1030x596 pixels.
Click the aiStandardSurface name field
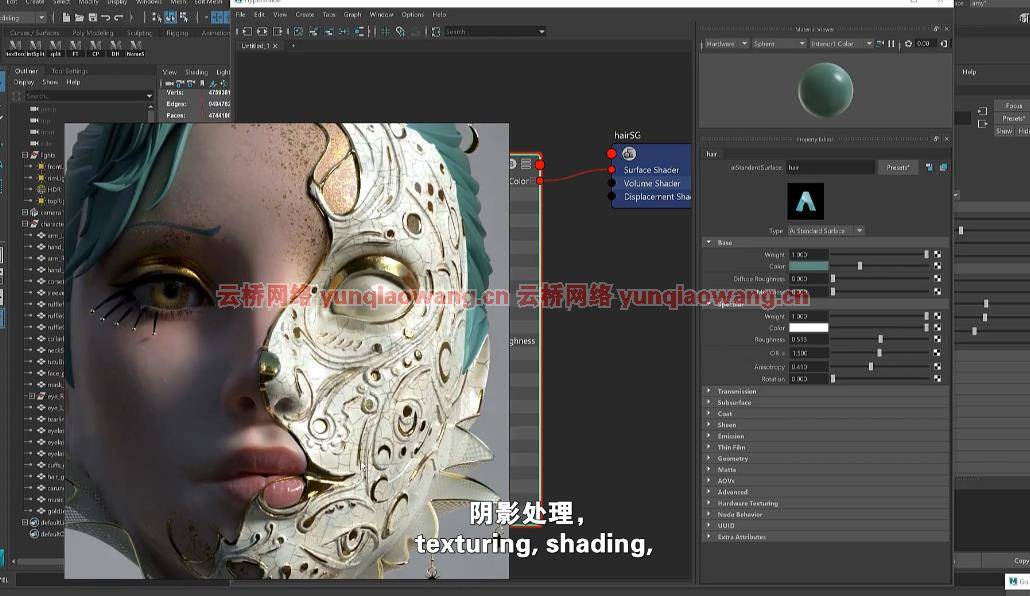(x=830, y=168)
